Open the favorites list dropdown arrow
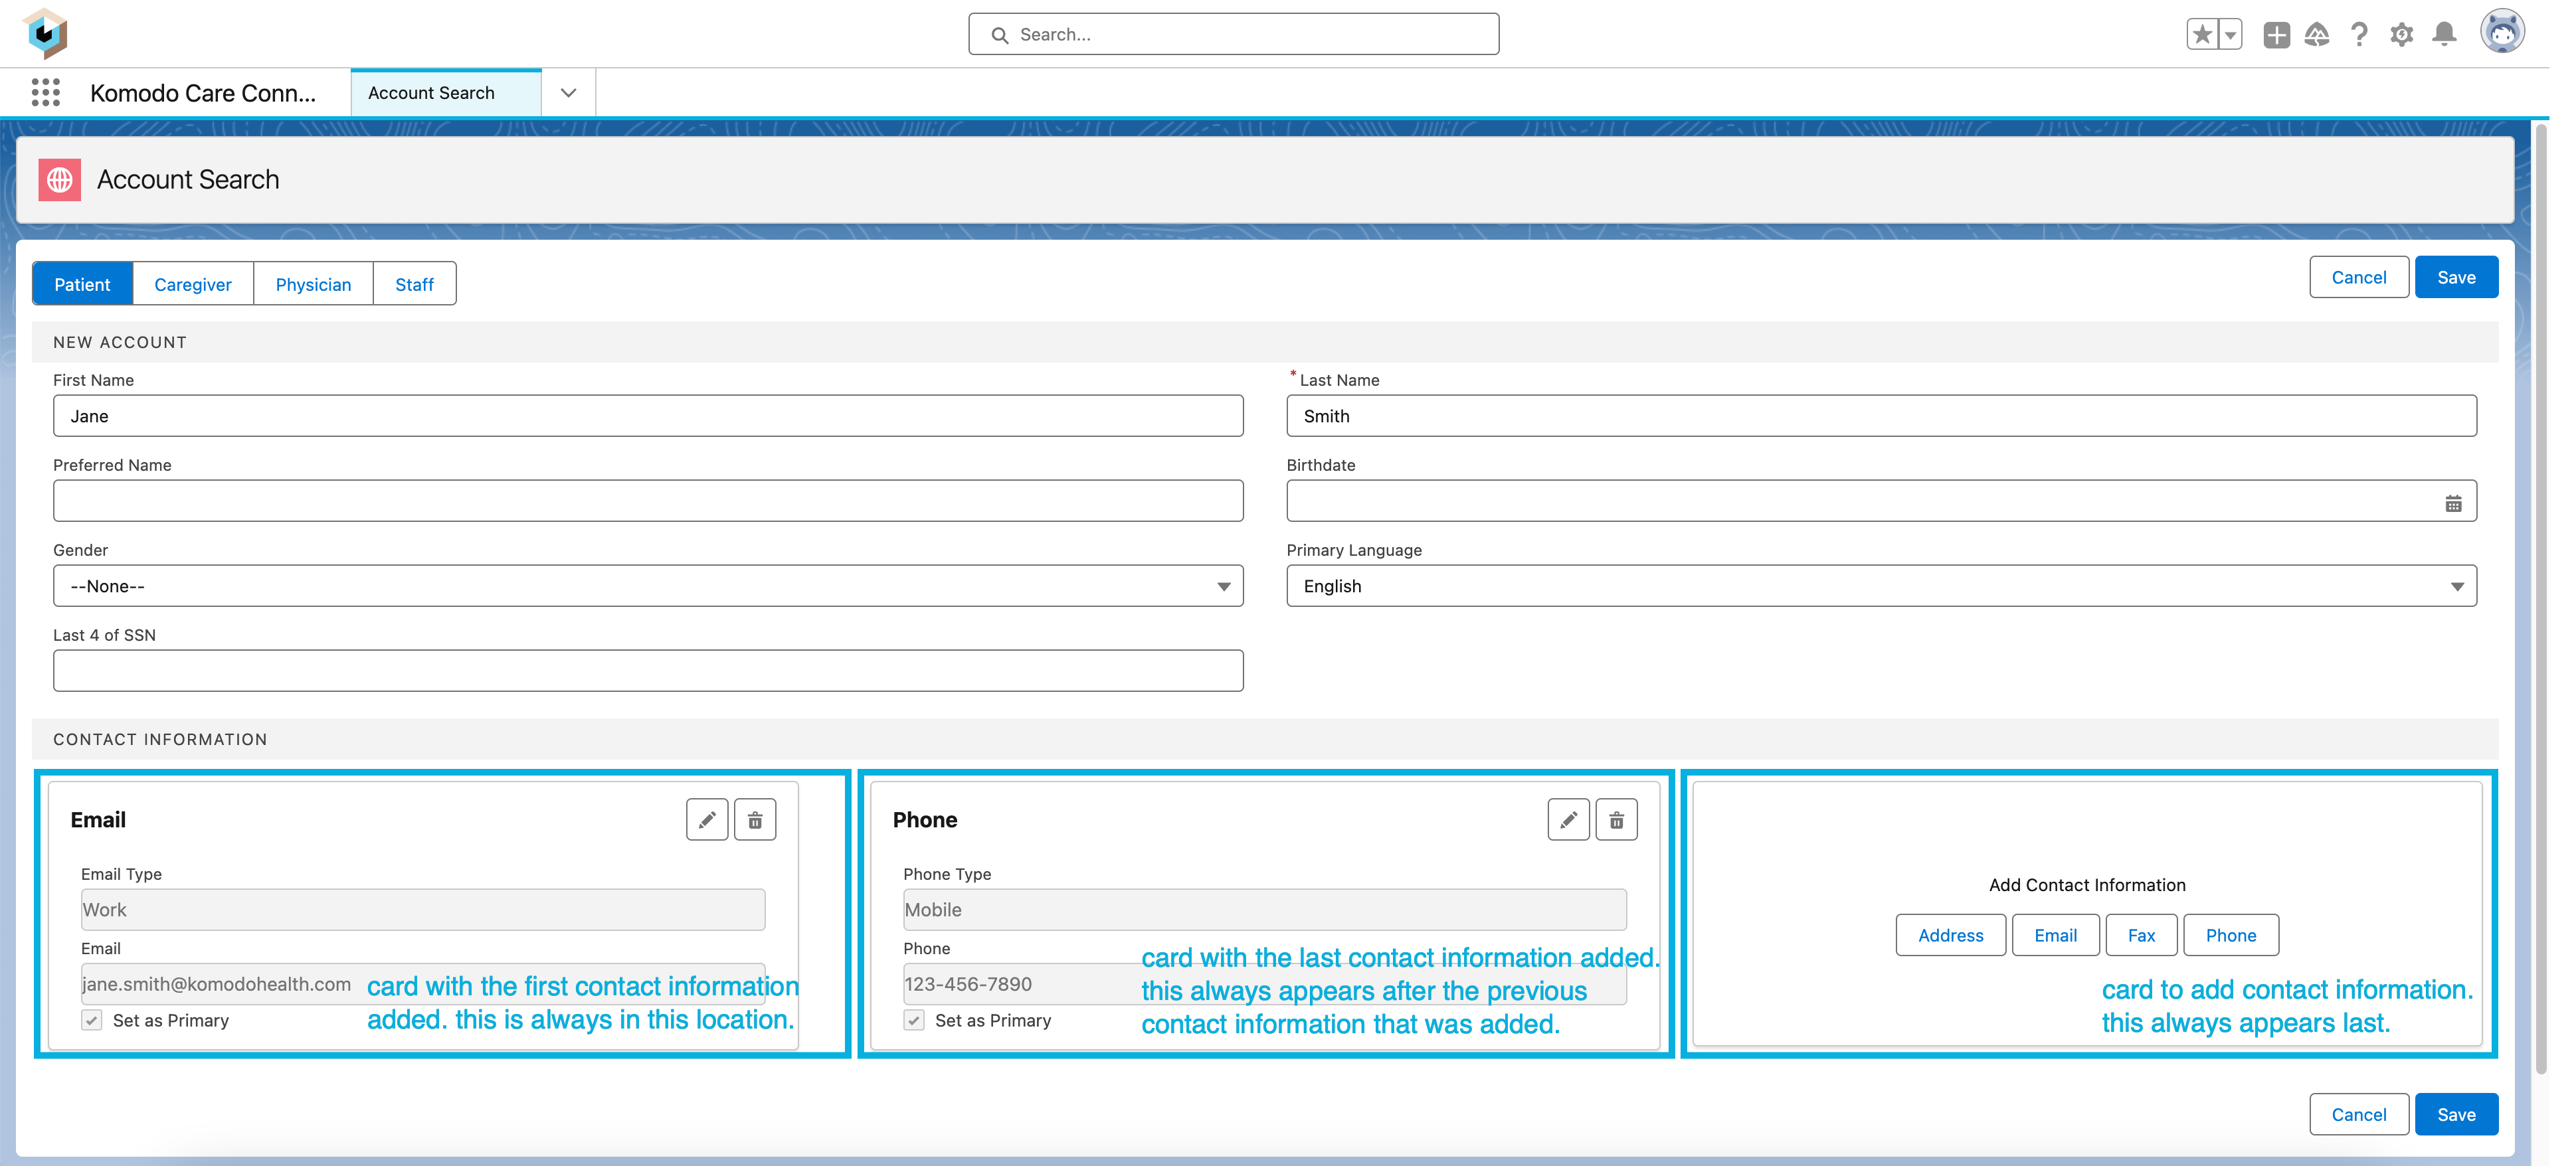 [2230, 34]
